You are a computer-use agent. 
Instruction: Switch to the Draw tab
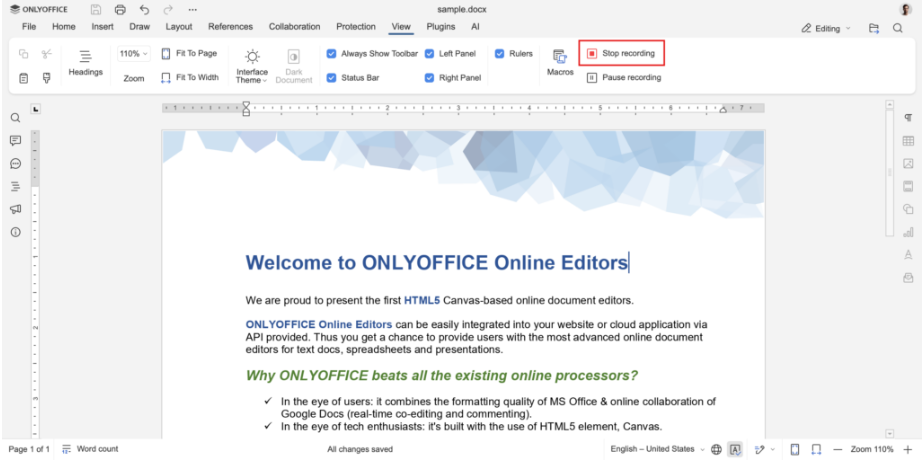[139, 26]
